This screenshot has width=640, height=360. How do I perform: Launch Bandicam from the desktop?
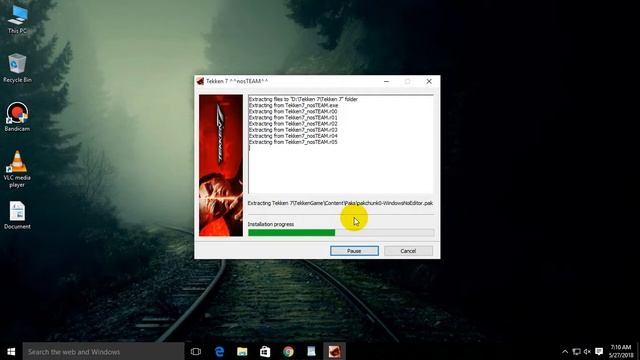click(17, 116)
